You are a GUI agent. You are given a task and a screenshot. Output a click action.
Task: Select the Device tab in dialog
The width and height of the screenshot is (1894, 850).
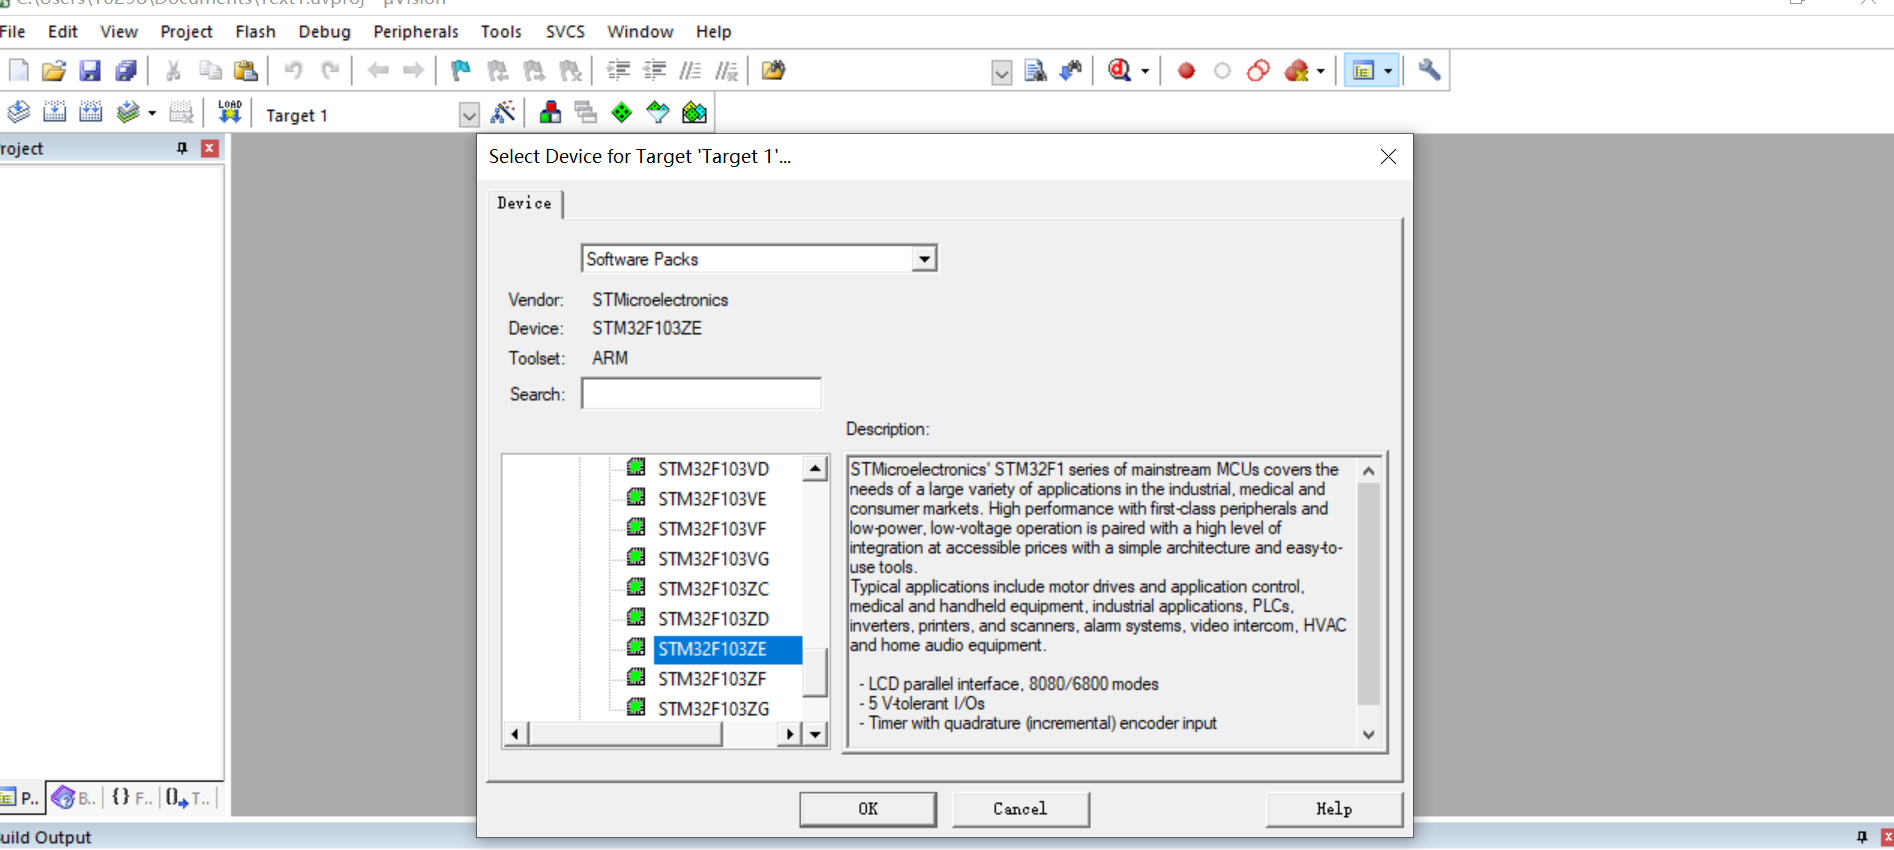click(x=524, y=203)
